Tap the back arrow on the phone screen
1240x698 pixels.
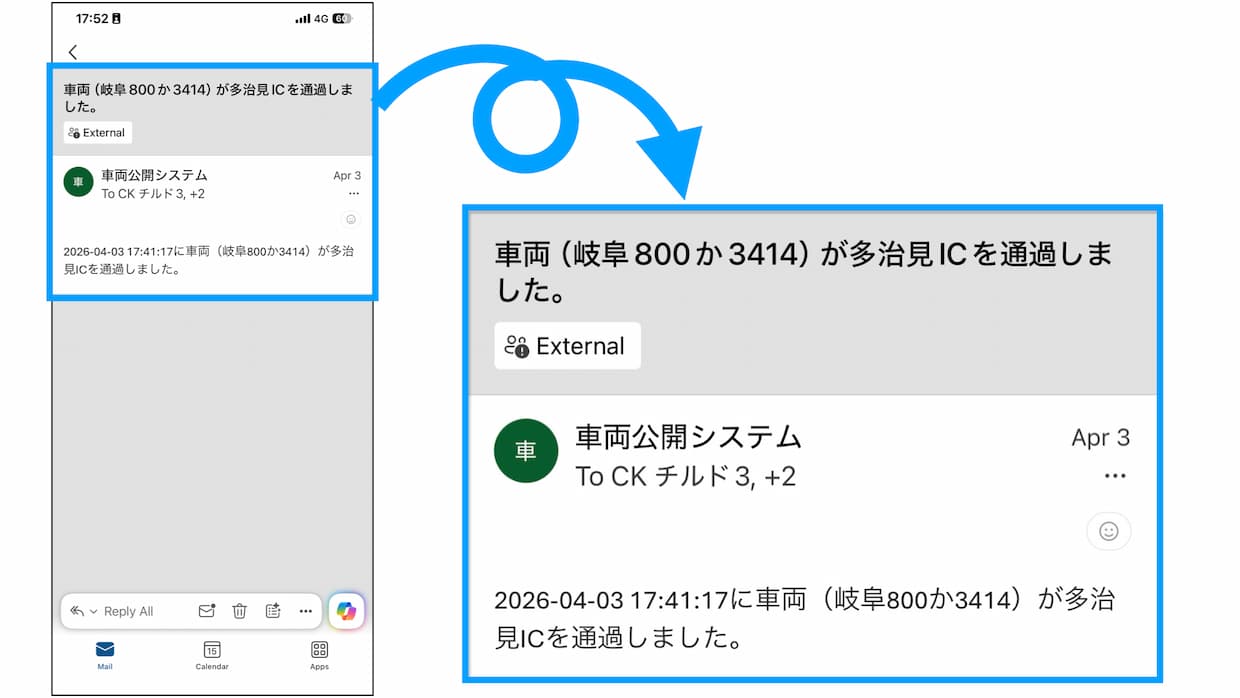tap(73, 52)
